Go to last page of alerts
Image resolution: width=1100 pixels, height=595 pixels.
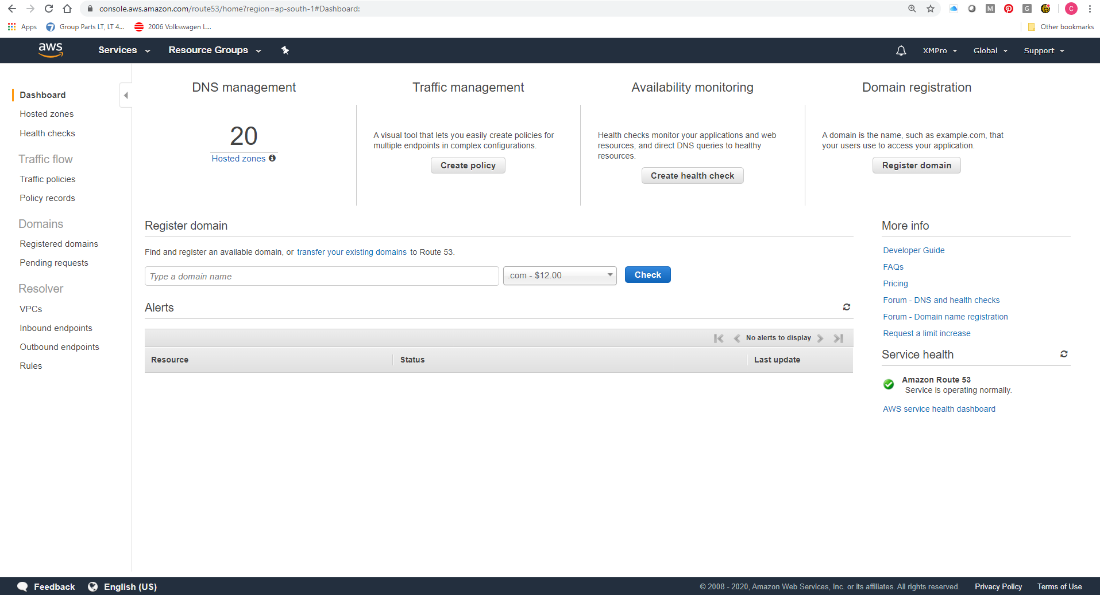pyautogui.click(x=838, y=338)
